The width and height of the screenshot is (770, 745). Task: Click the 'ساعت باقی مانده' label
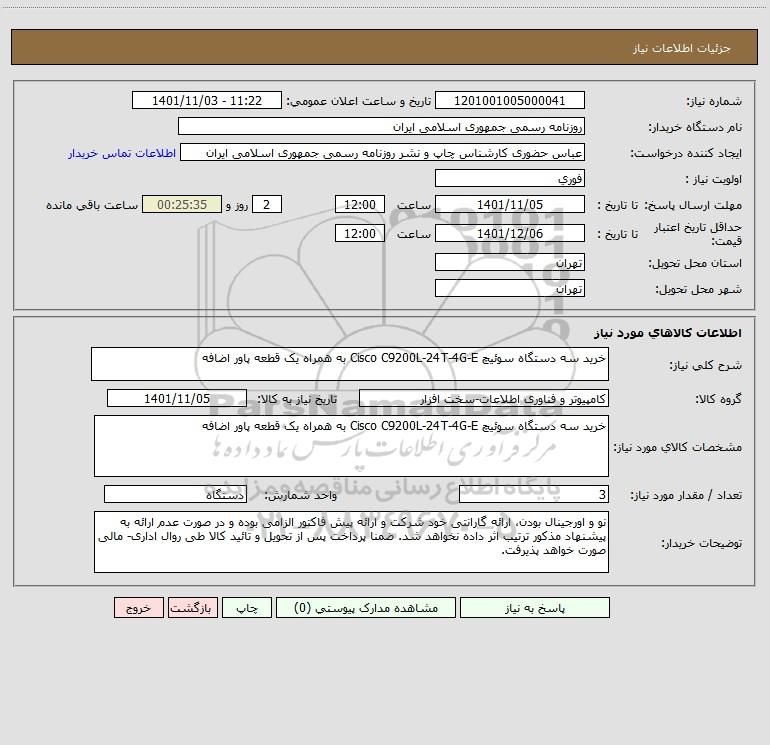(x=92, y=205)
